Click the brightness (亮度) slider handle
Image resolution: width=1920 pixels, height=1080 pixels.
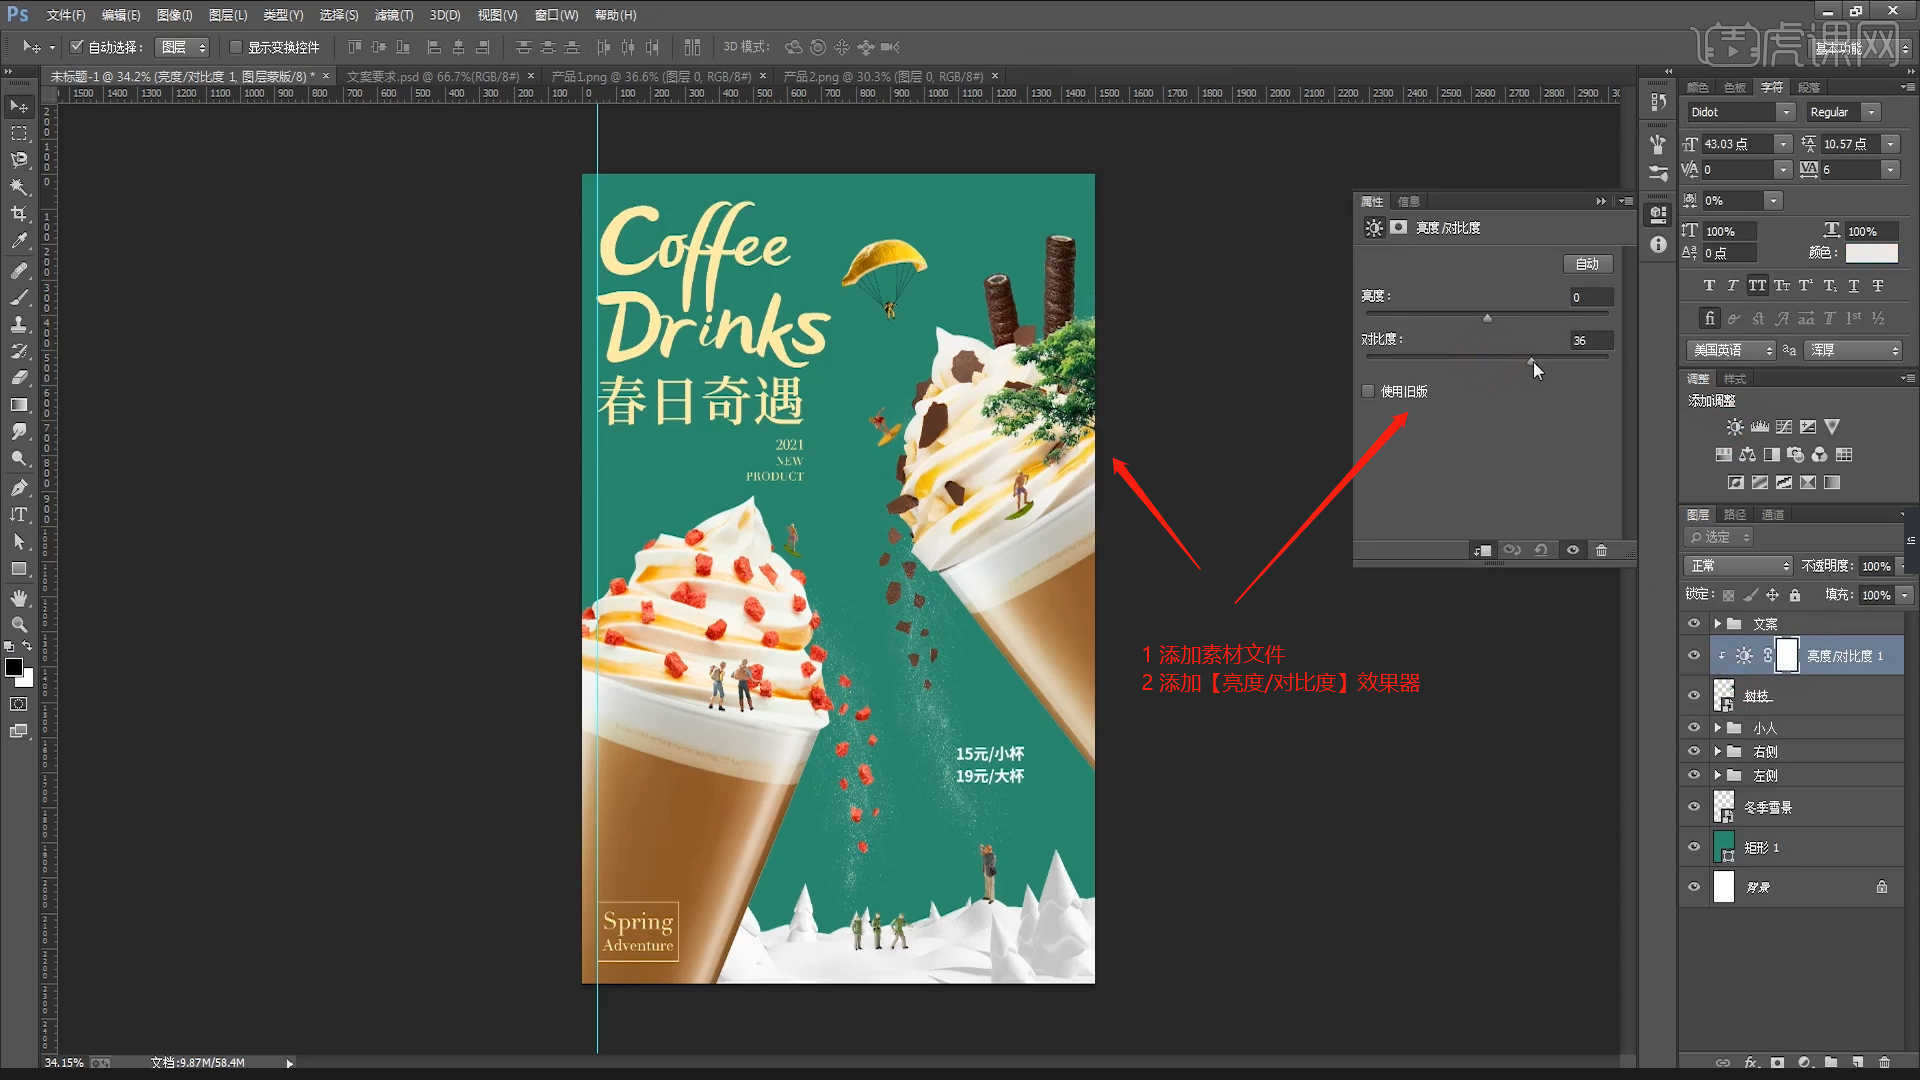click(x=1487, y=318)
